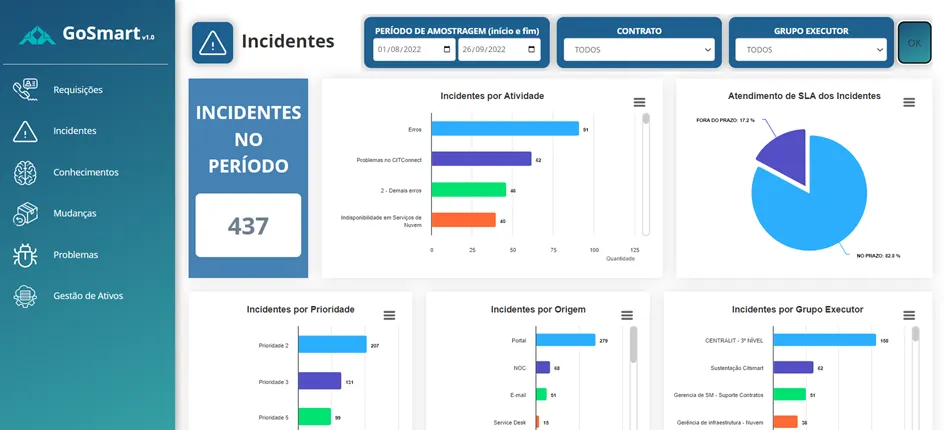Click the Incidentes por Grupo Executor scrollbar
Screen dimensions: 945x430
[x=915, y=334]
